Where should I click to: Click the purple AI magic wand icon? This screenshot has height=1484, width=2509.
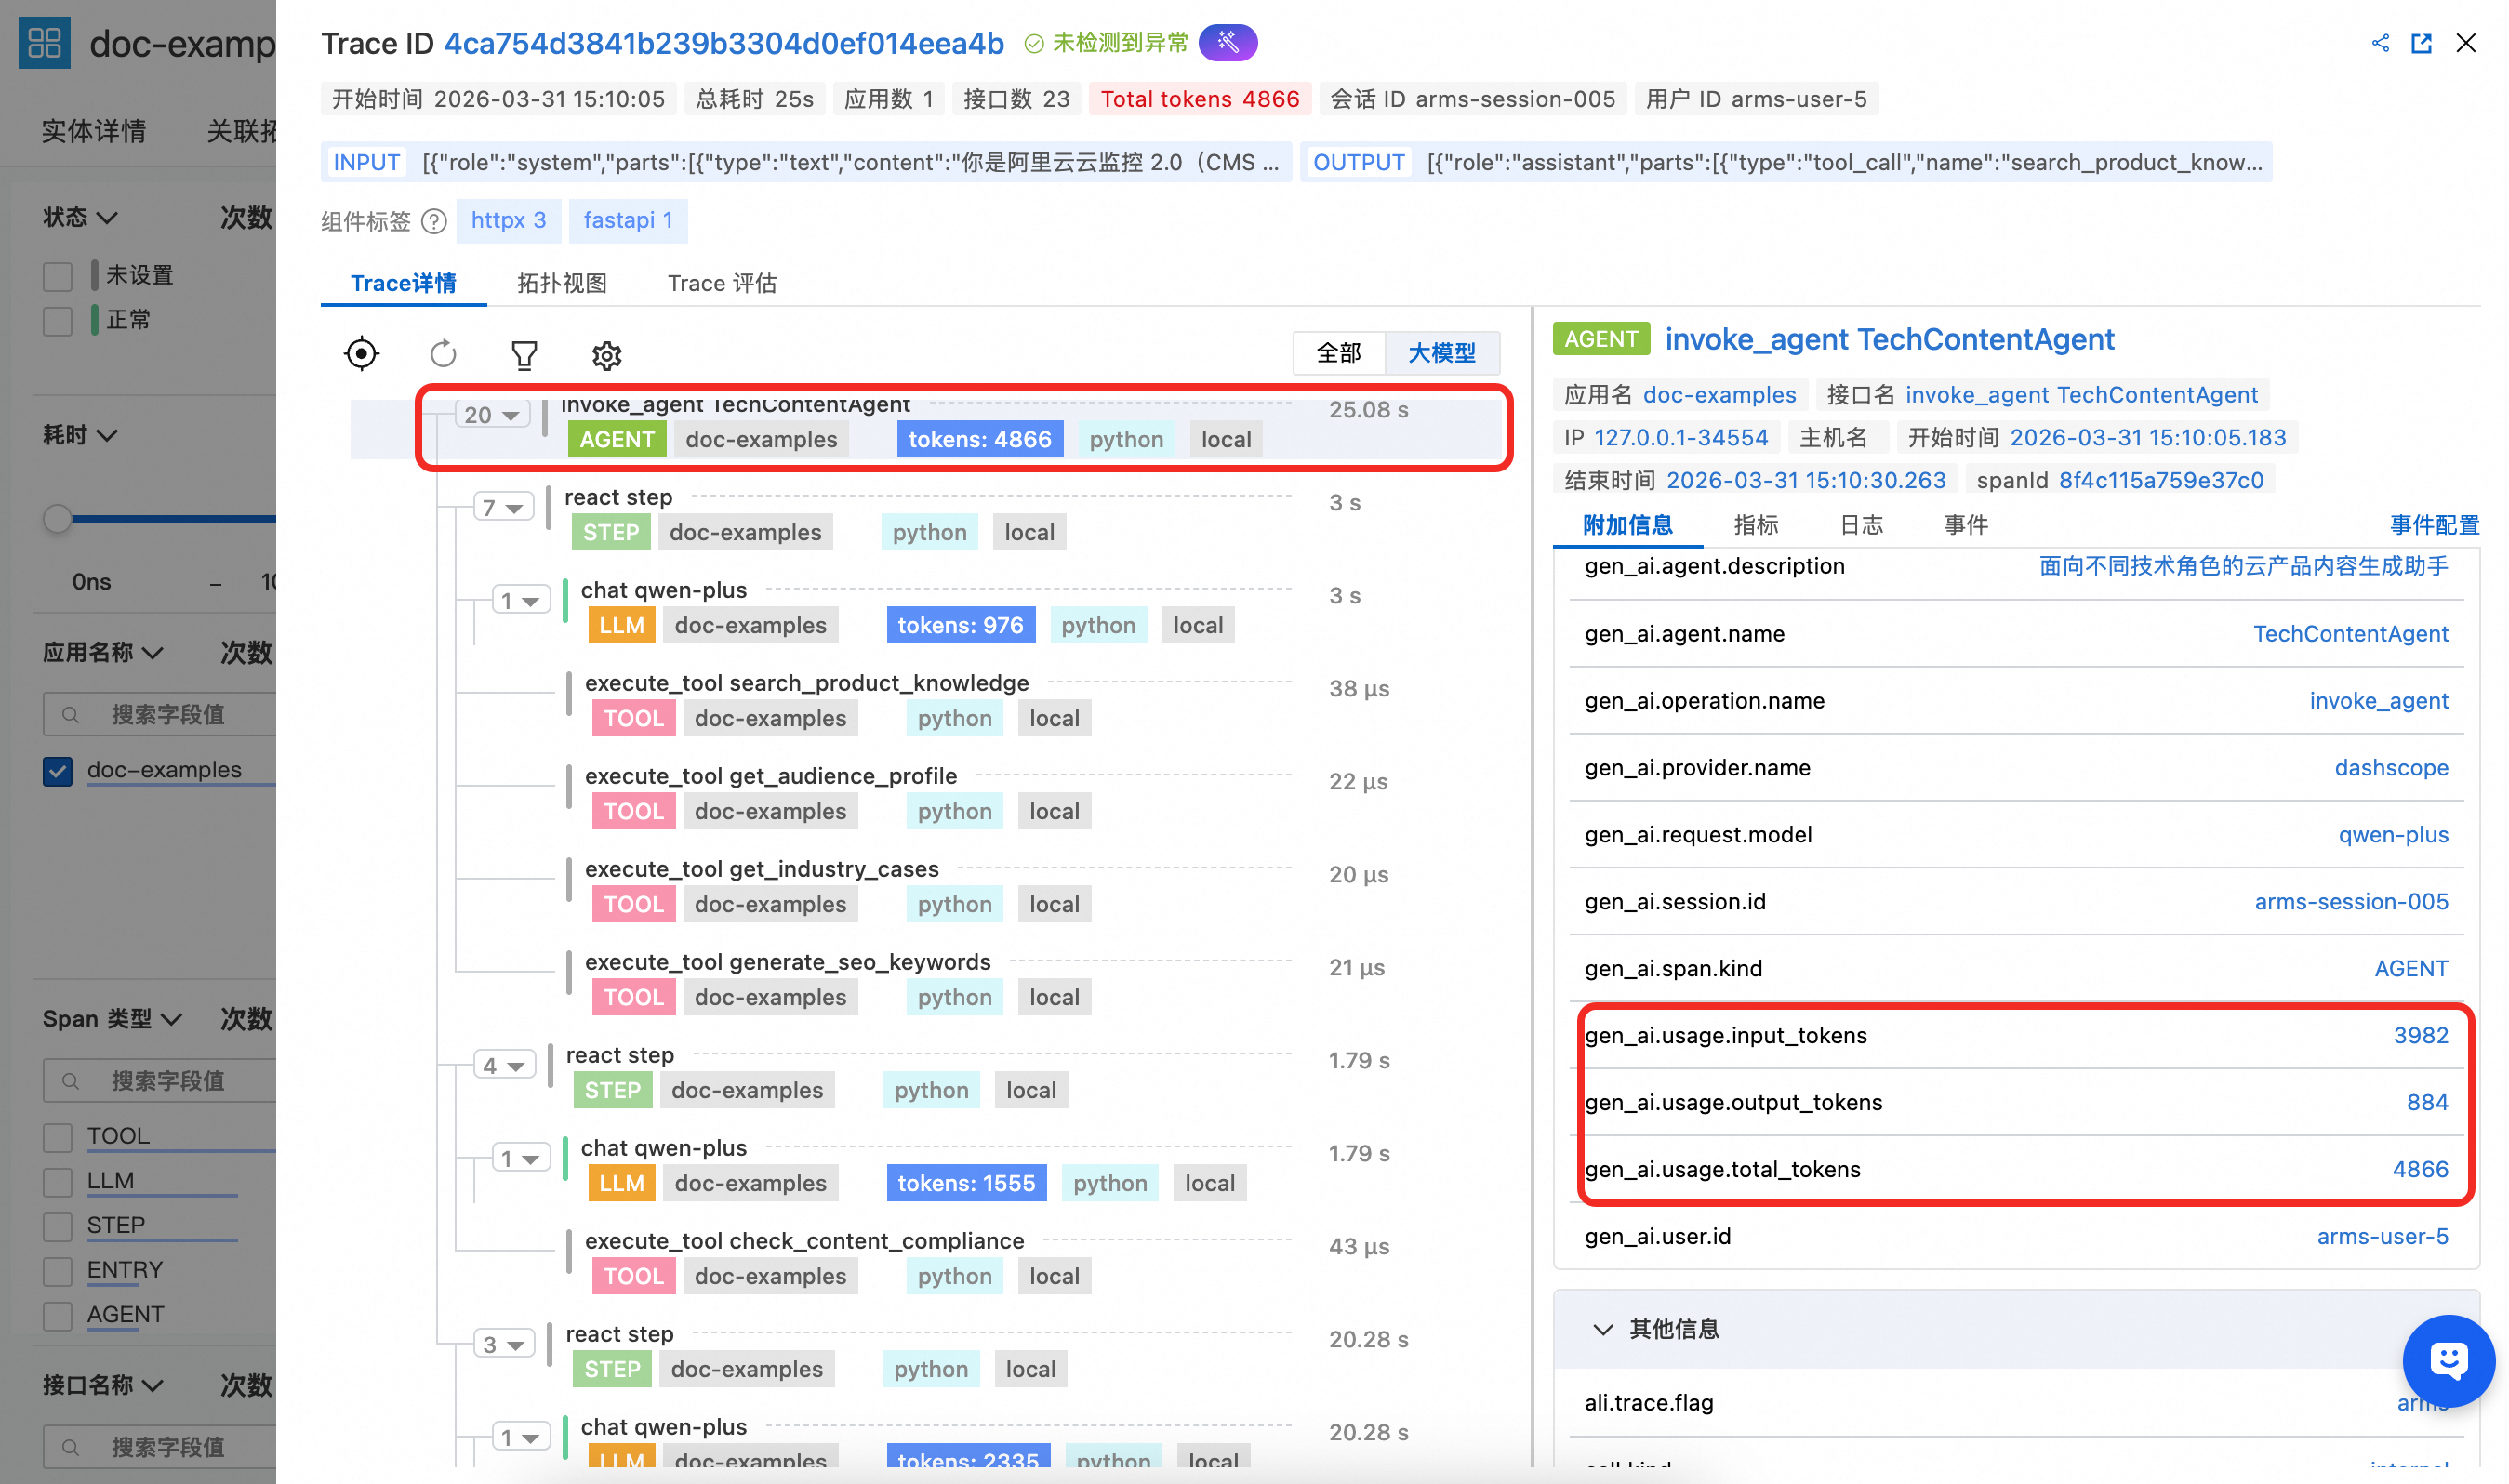click(1227, 43)
